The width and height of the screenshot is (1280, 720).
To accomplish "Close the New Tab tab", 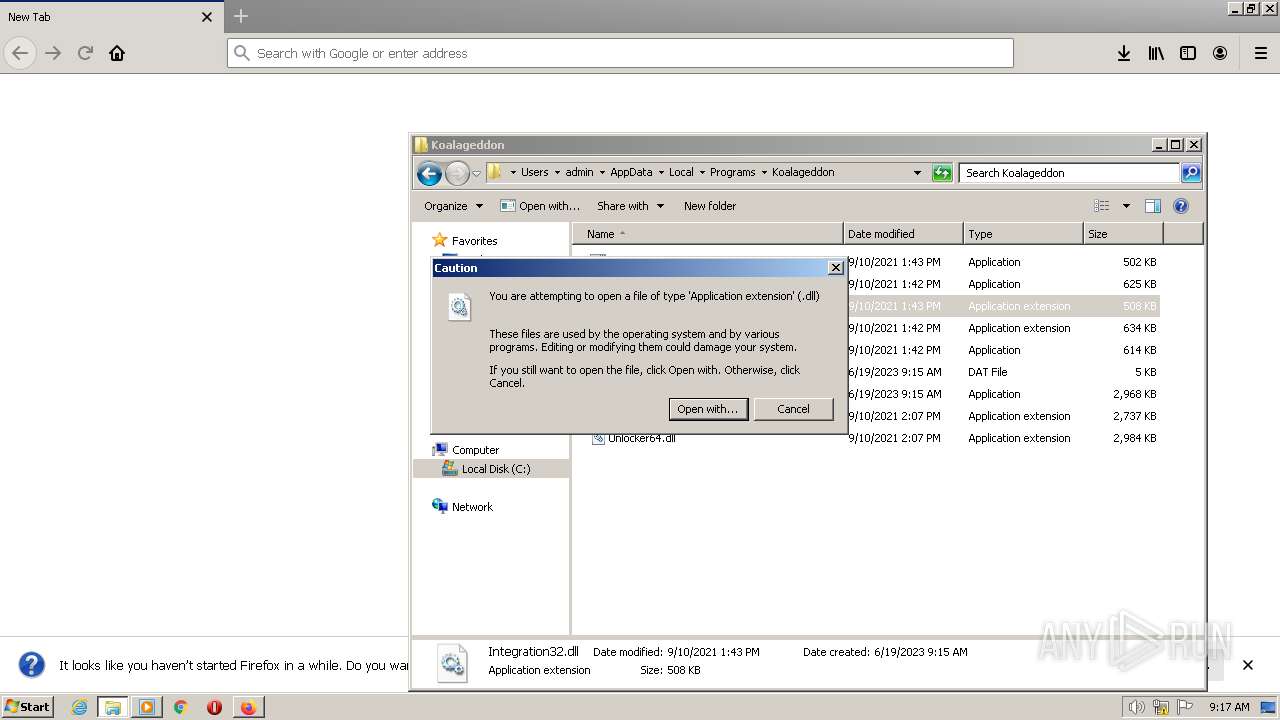I will point(207,17).
